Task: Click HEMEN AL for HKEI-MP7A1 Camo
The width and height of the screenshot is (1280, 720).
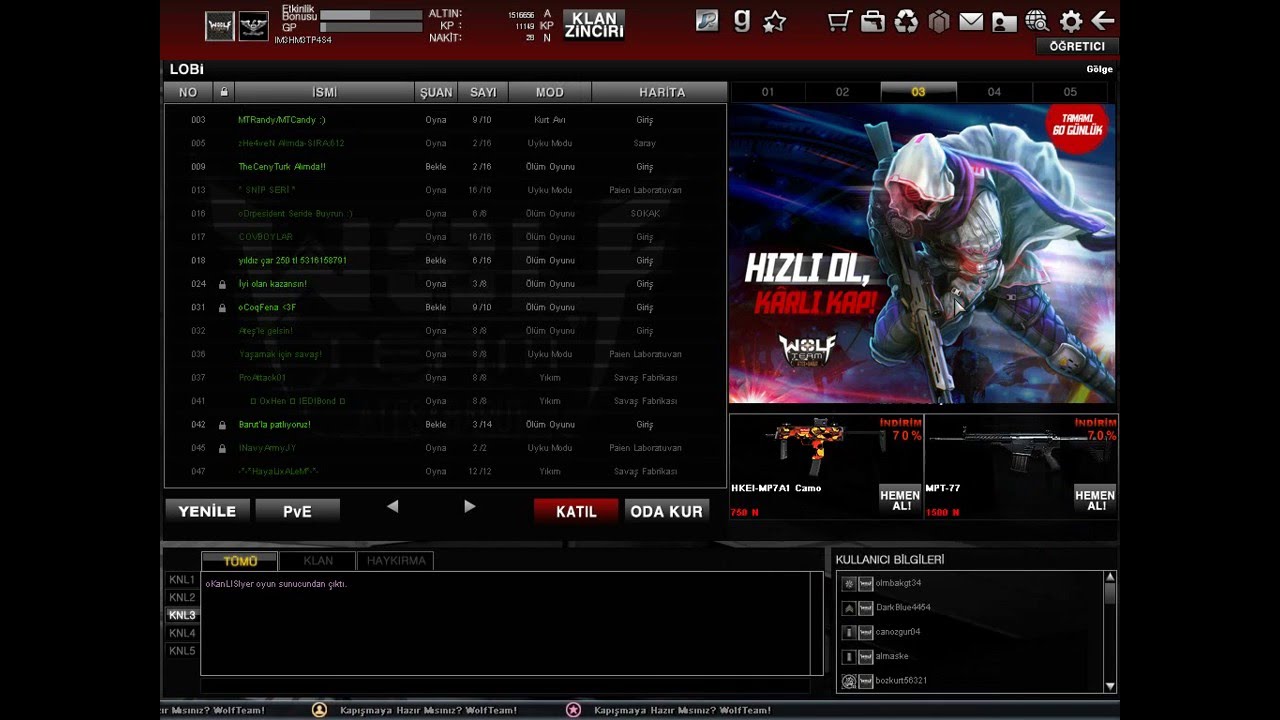Action: click(x=901, y=500)
